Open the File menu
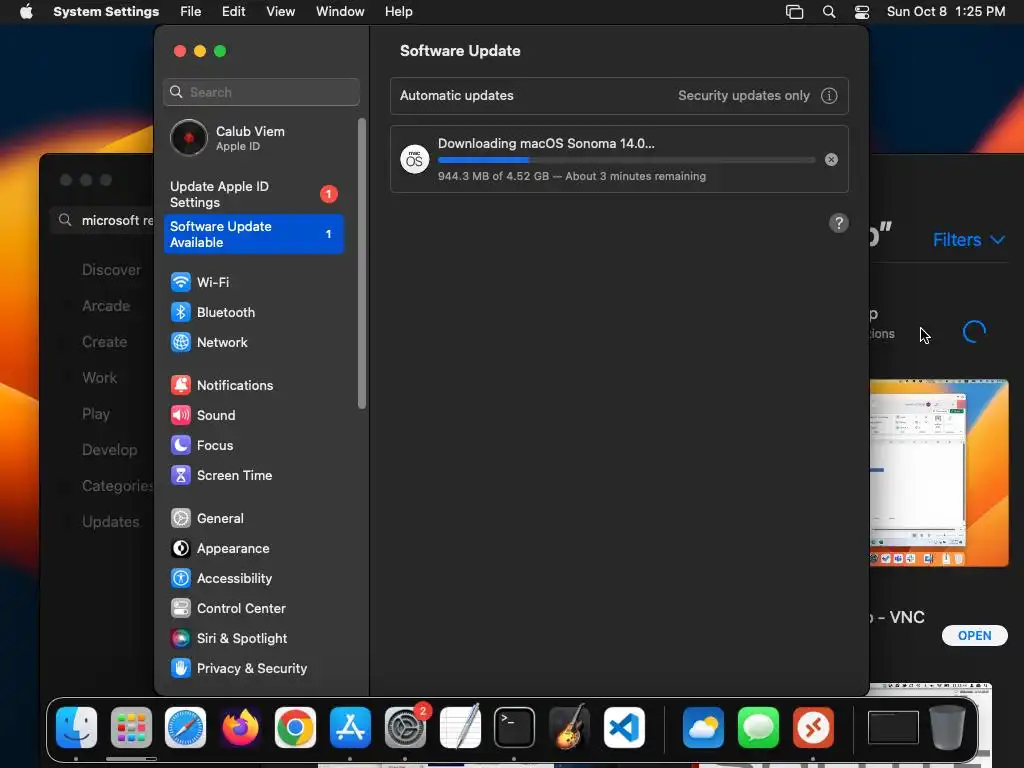The image size is (1024, 768). (x=191, y=12)
